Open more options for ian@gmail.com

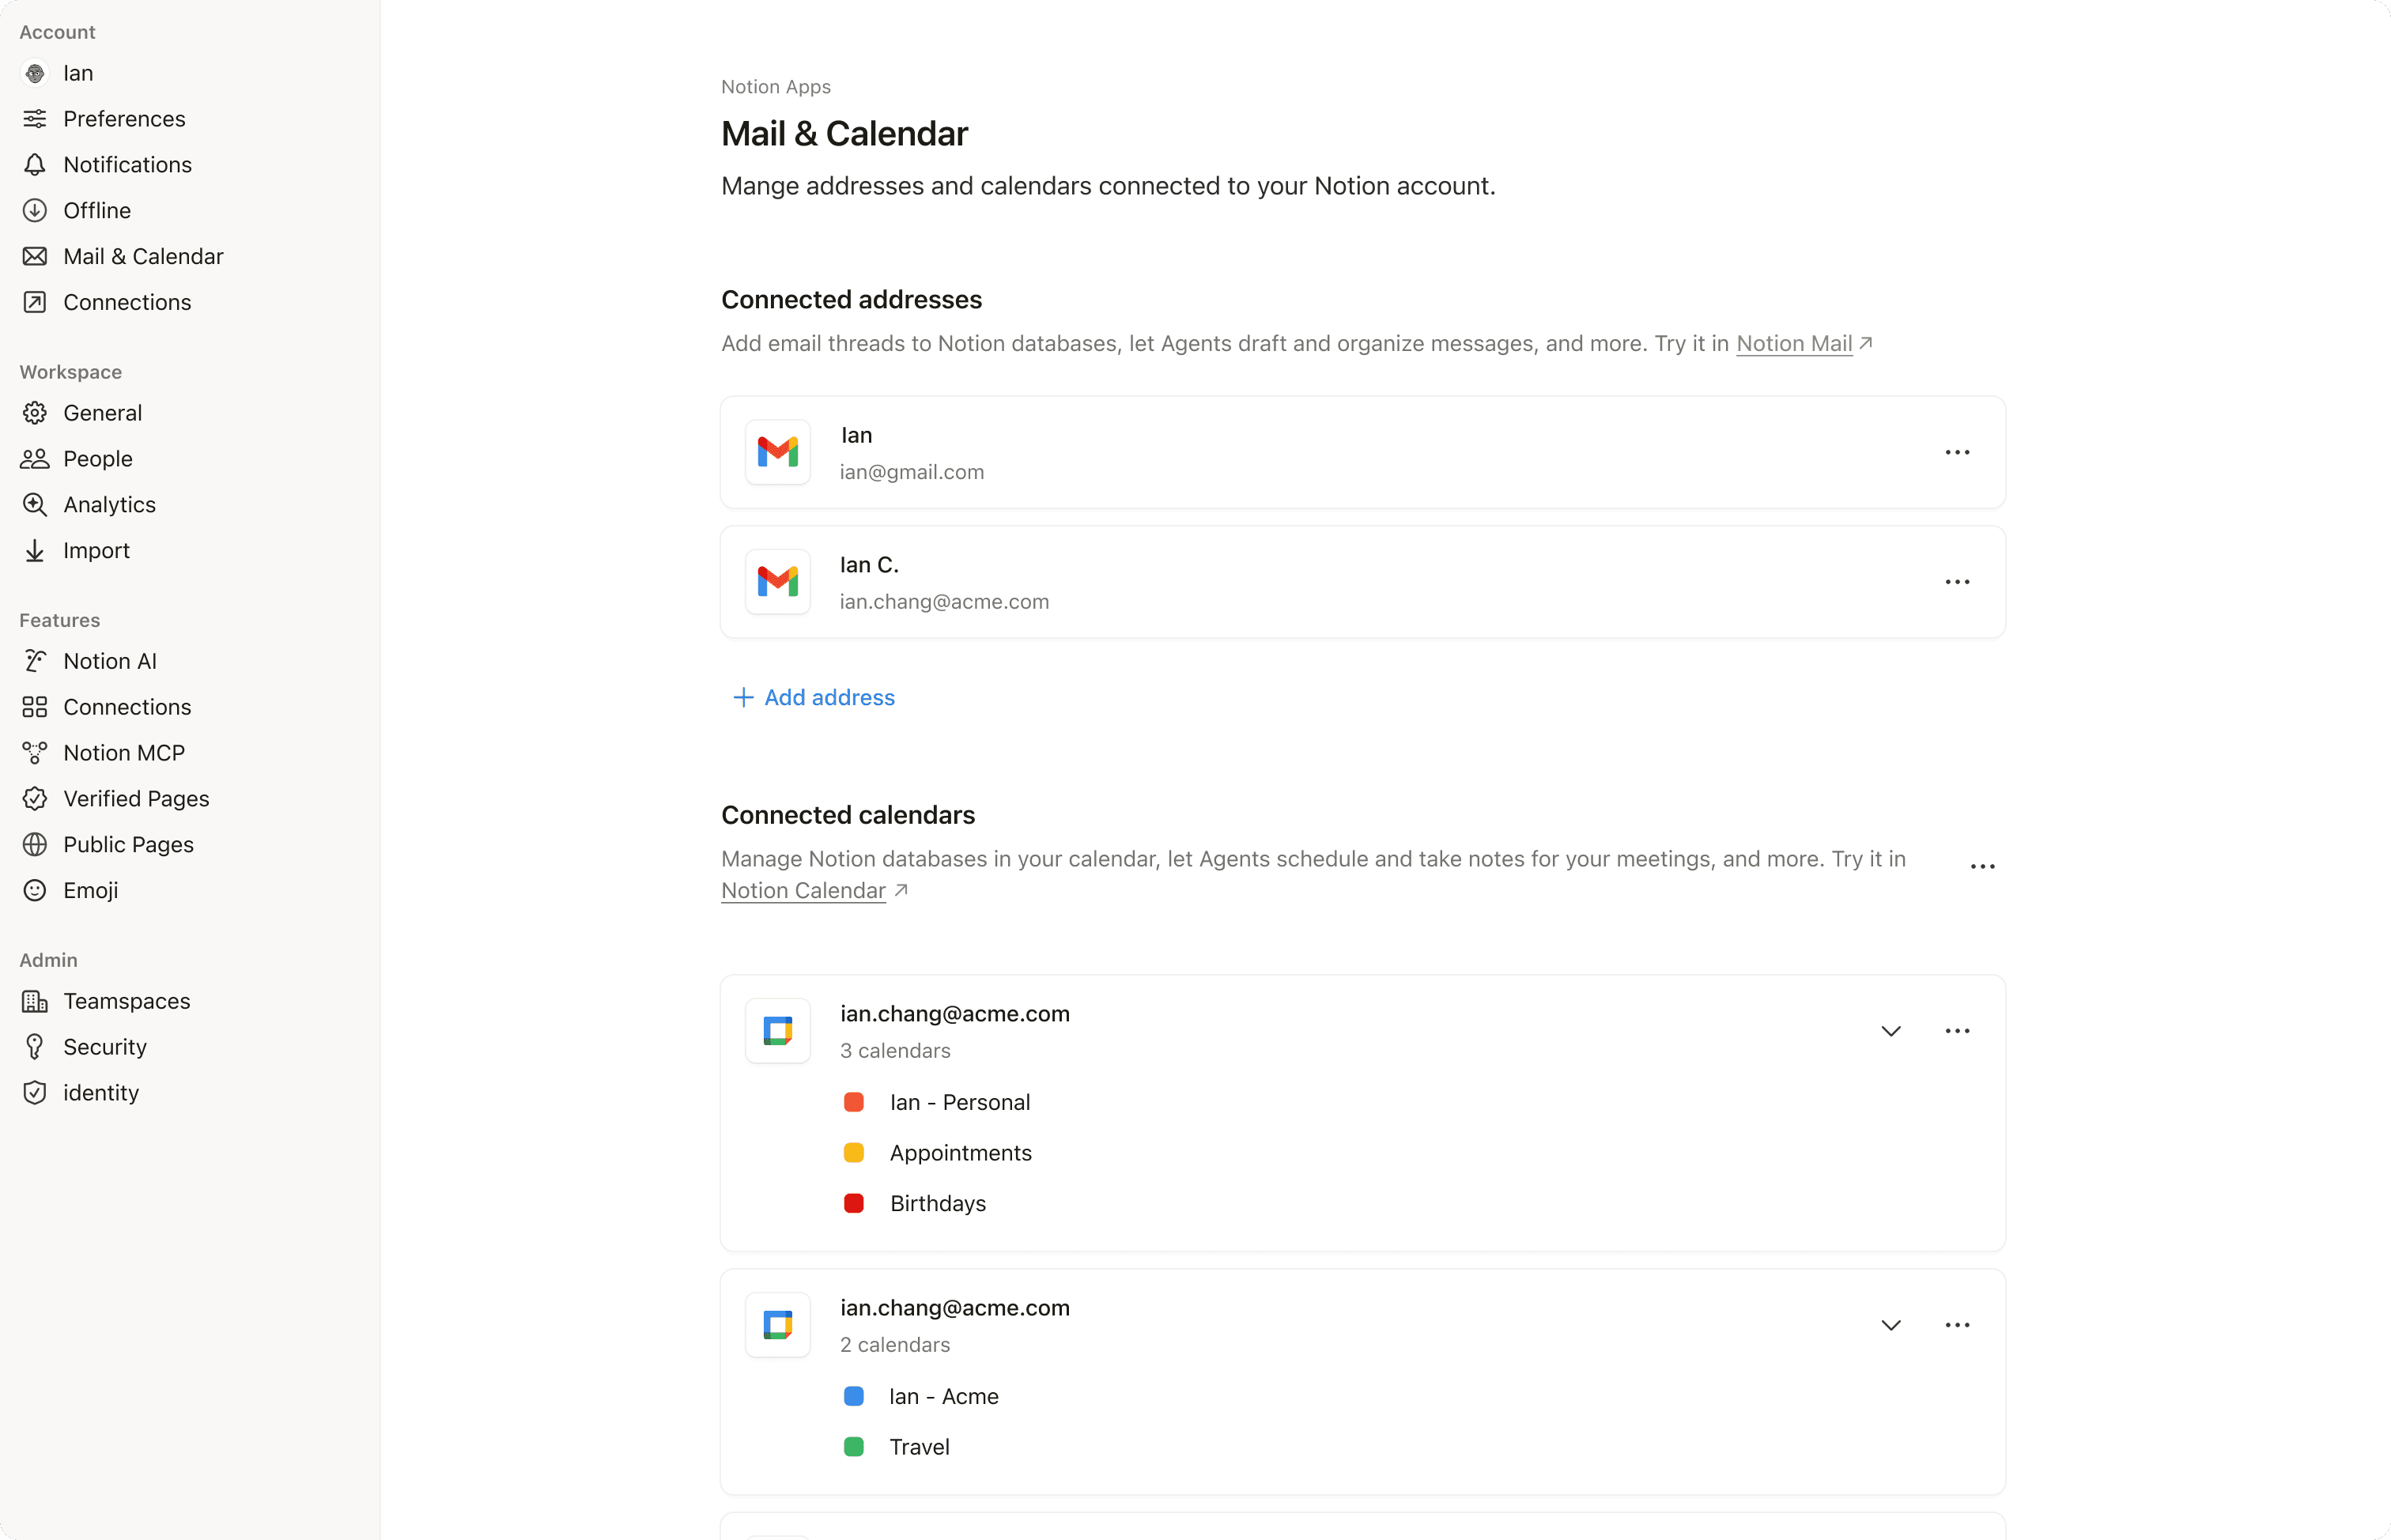click(1957, 452)
